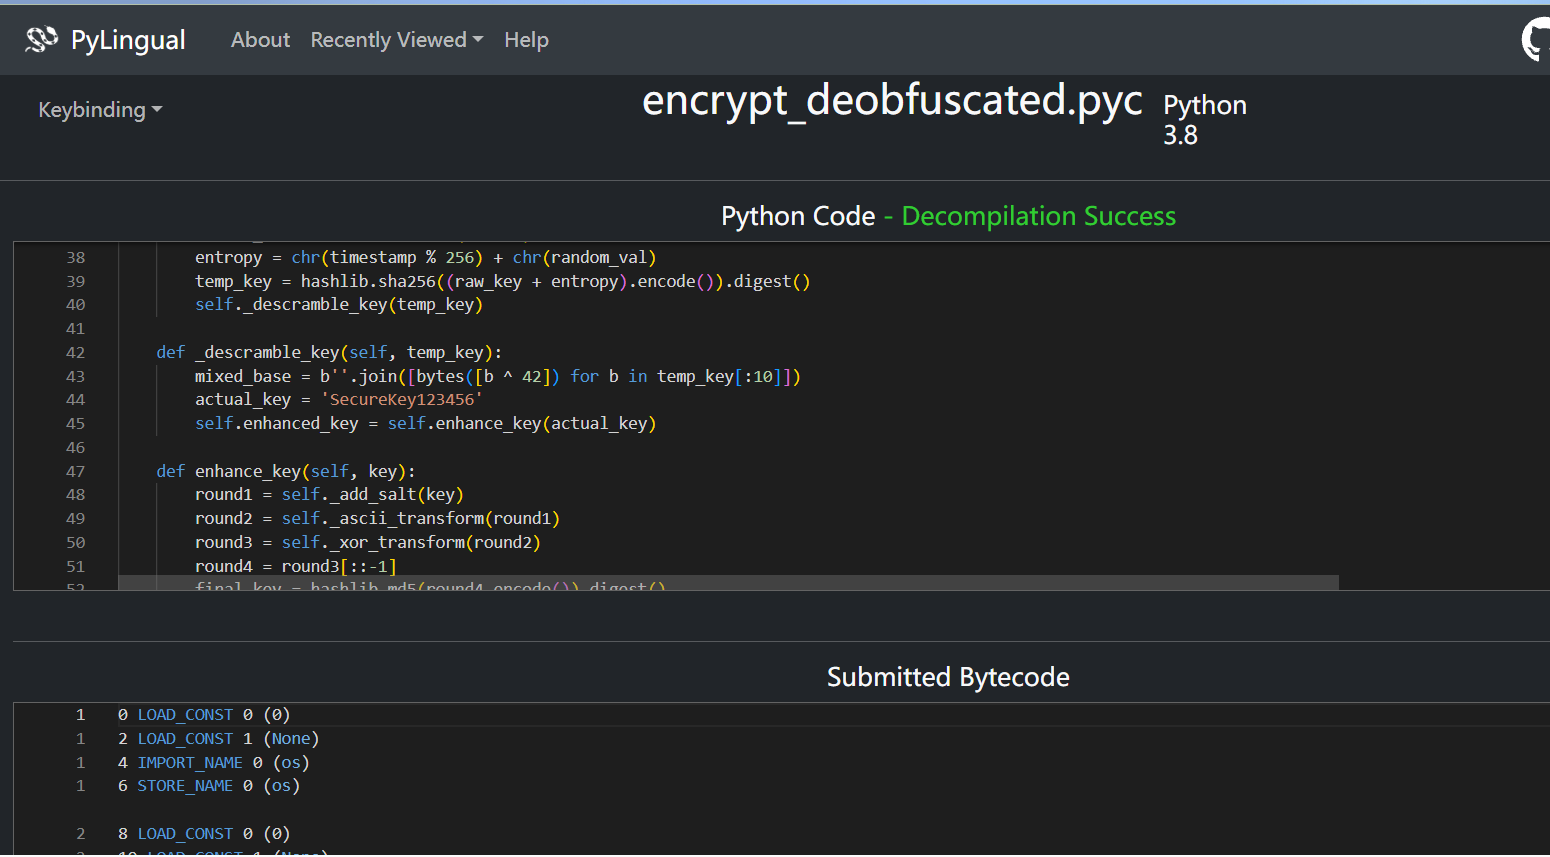Place cursor on def enhance_key line
Image resolution: width=1550 pixels, height=857 pixels.
(285, 472)
